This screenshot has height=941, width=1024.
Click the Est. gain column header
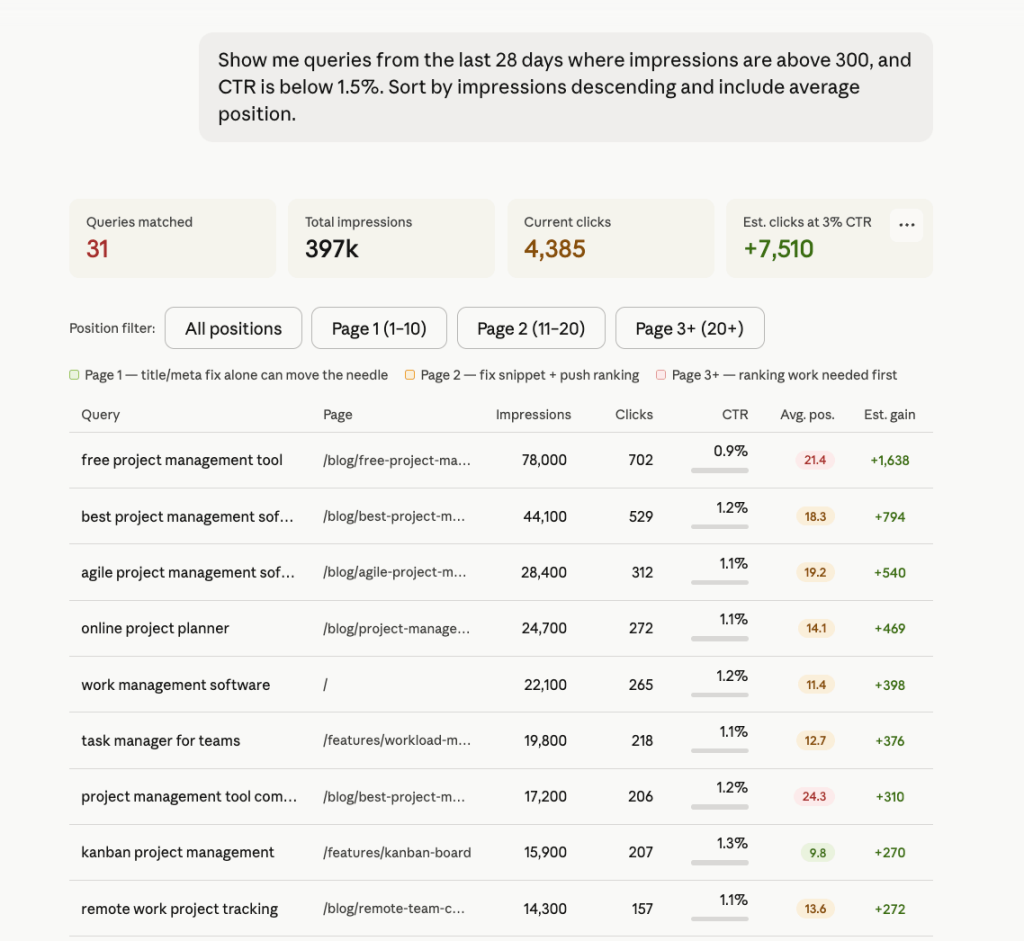[x=889, y=415]
